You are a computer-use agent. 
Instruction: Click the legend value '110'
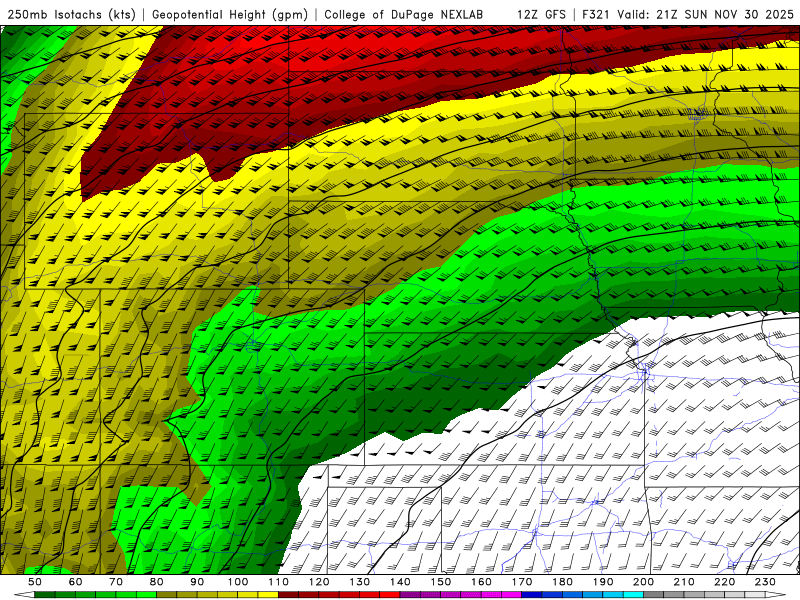click(279, 582)
